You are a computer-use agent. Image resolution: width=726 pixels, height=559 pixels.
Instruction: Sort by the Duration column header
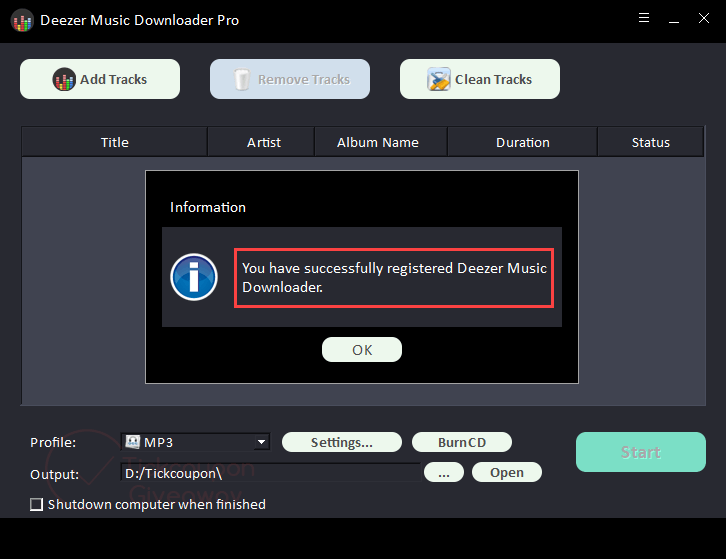coord(522,142)
